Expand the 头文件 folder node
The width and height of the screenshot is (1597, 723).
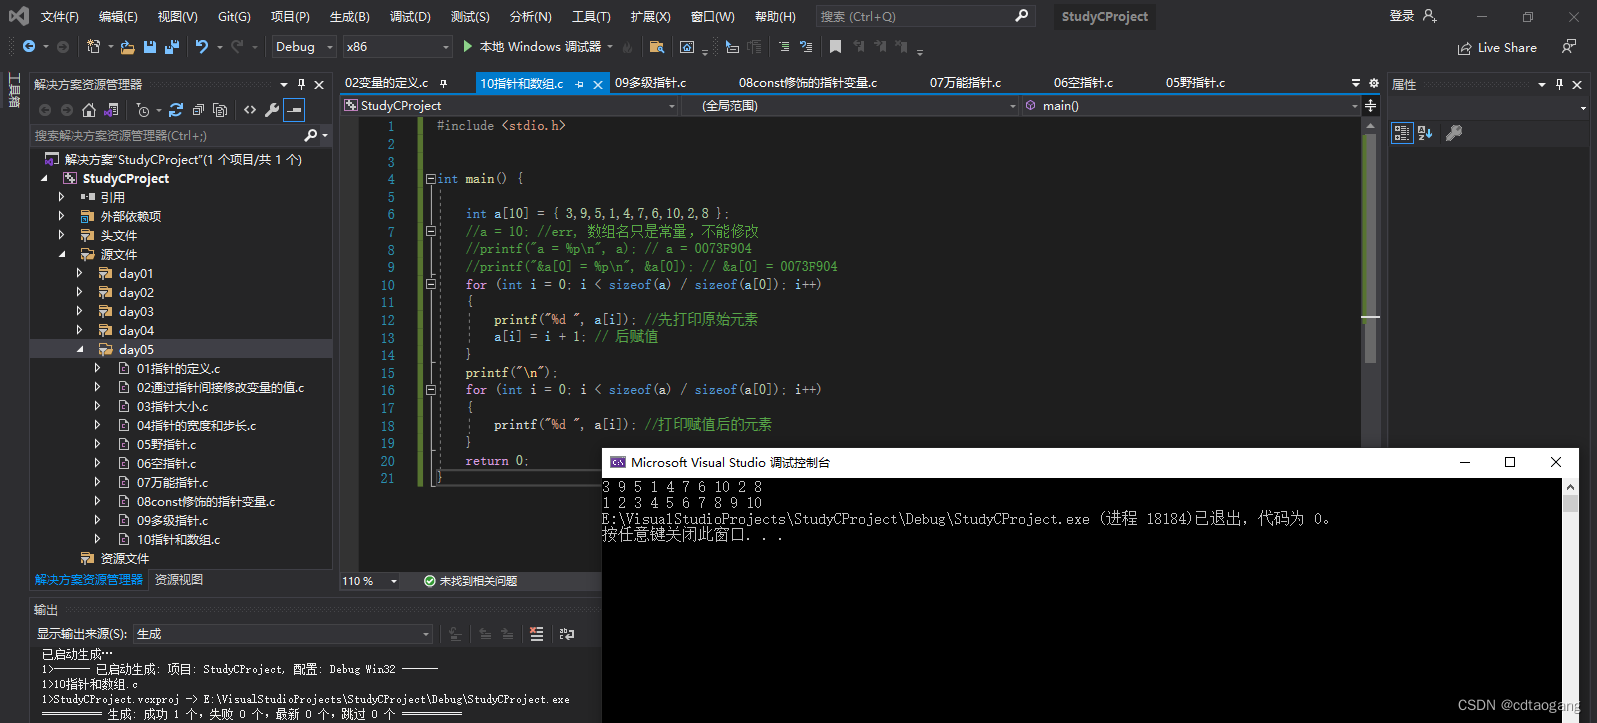(x=62, y=235)
